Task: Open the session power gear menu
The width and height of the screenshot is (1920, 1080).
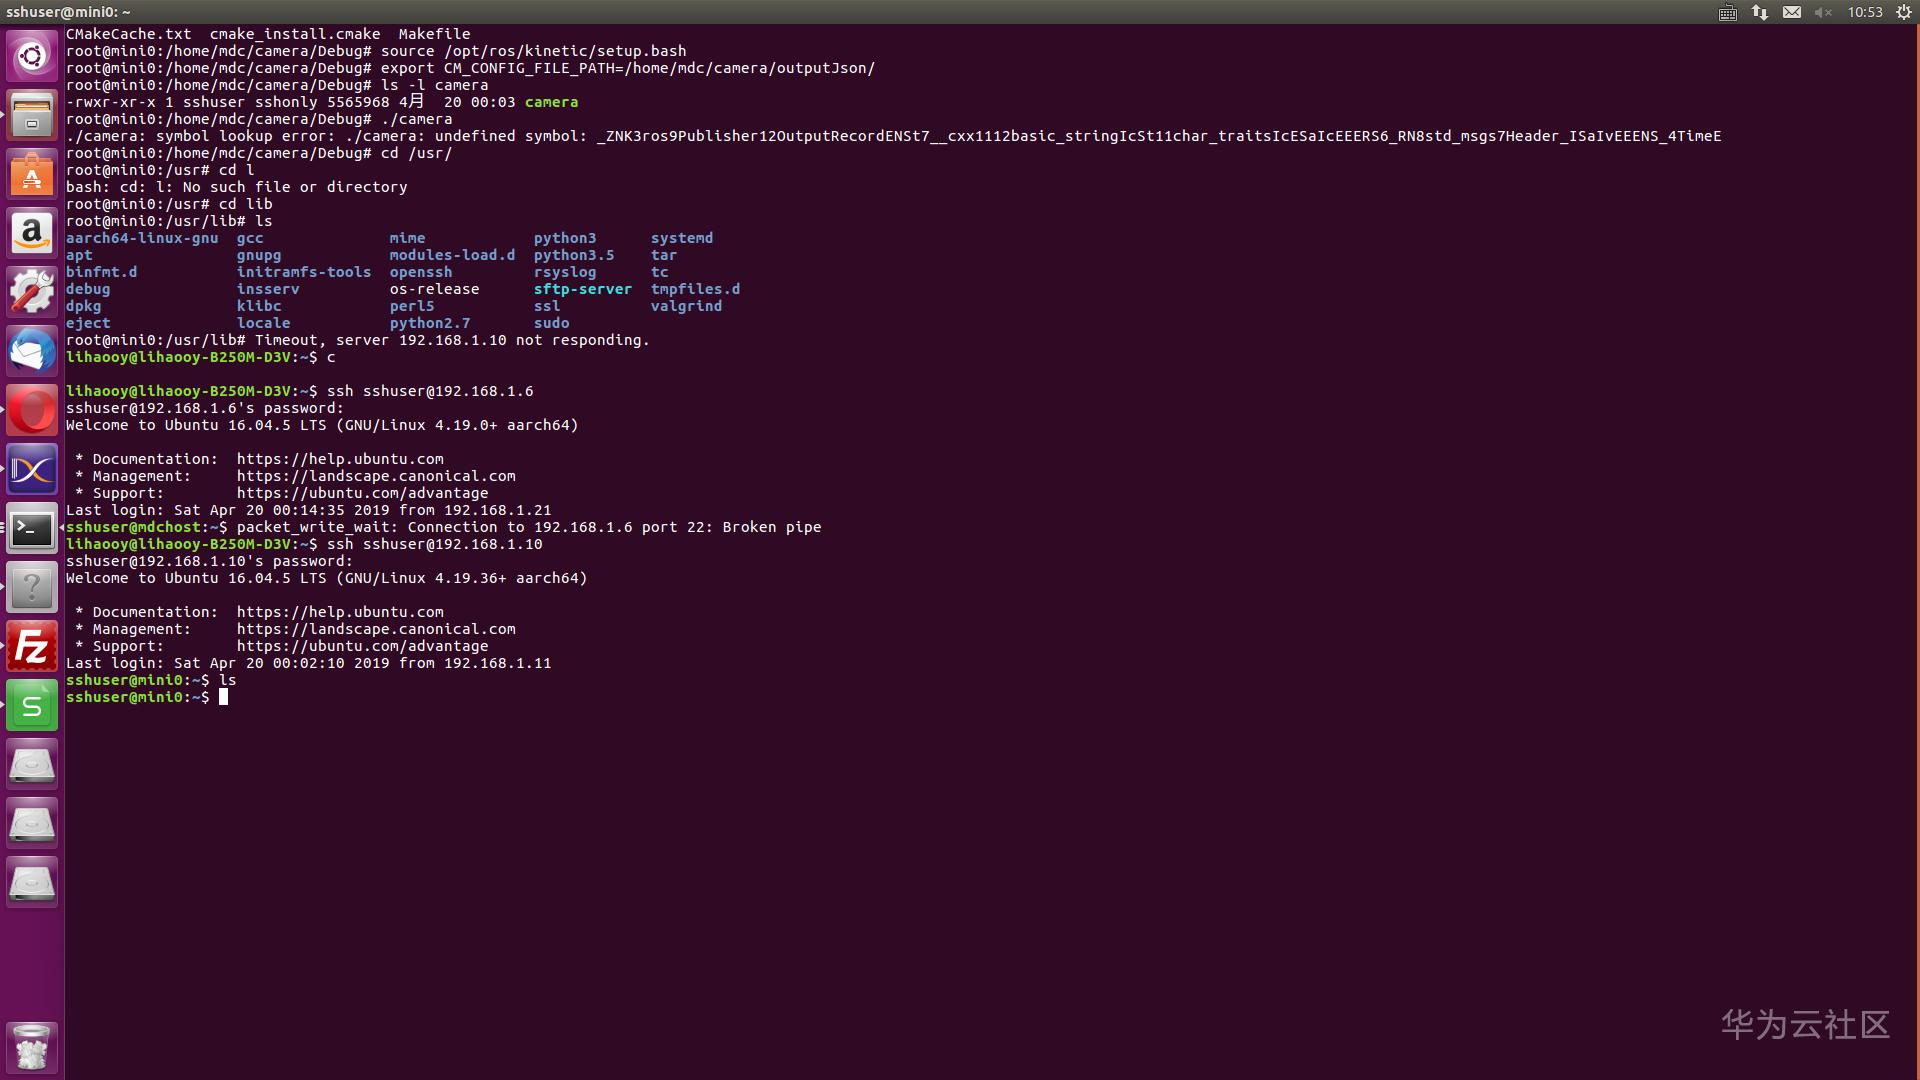Action: (1904, 12)
